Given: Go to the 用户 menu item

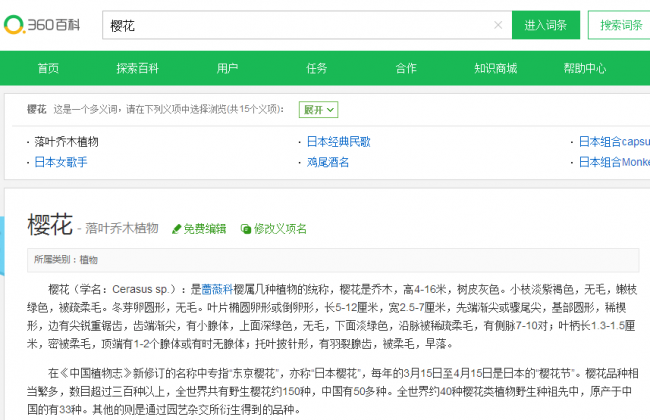Looking at the screenshot, I should (227, 68).
